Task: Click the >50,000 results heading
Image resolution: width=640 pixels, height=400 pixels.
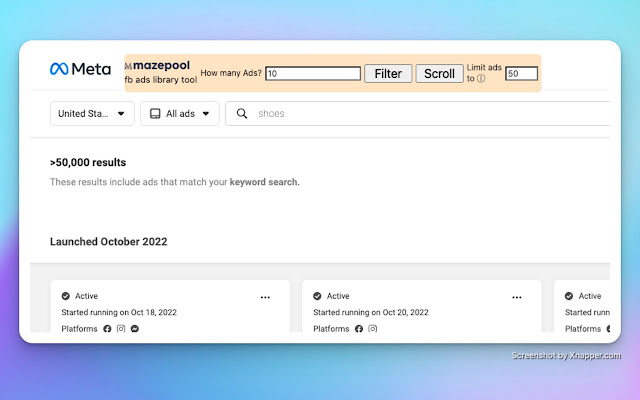Action: point(88,162)
